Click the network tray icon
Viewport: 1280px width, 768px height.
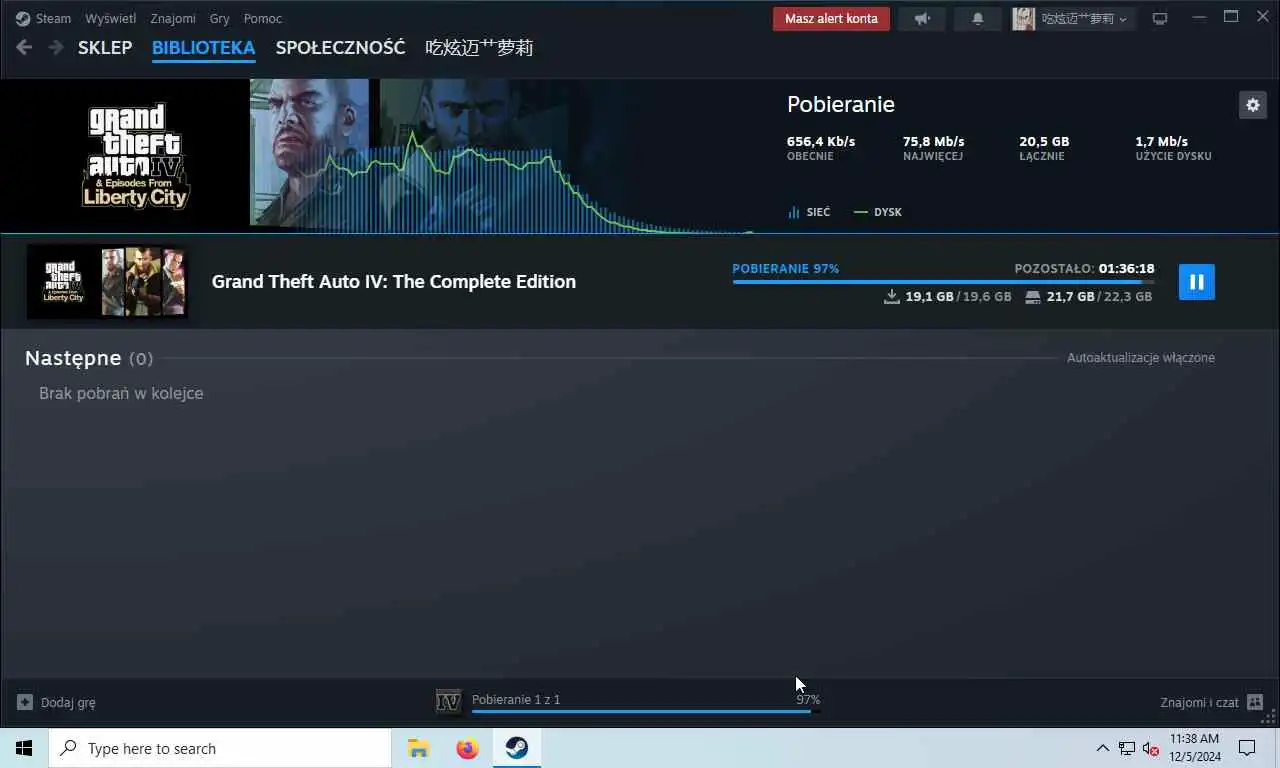1127,748
